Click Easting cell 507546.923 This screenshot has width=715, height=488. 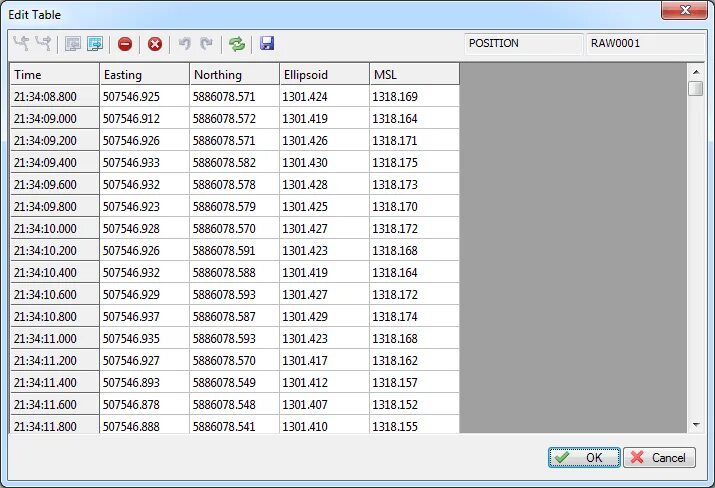click(x=145, y=206)
